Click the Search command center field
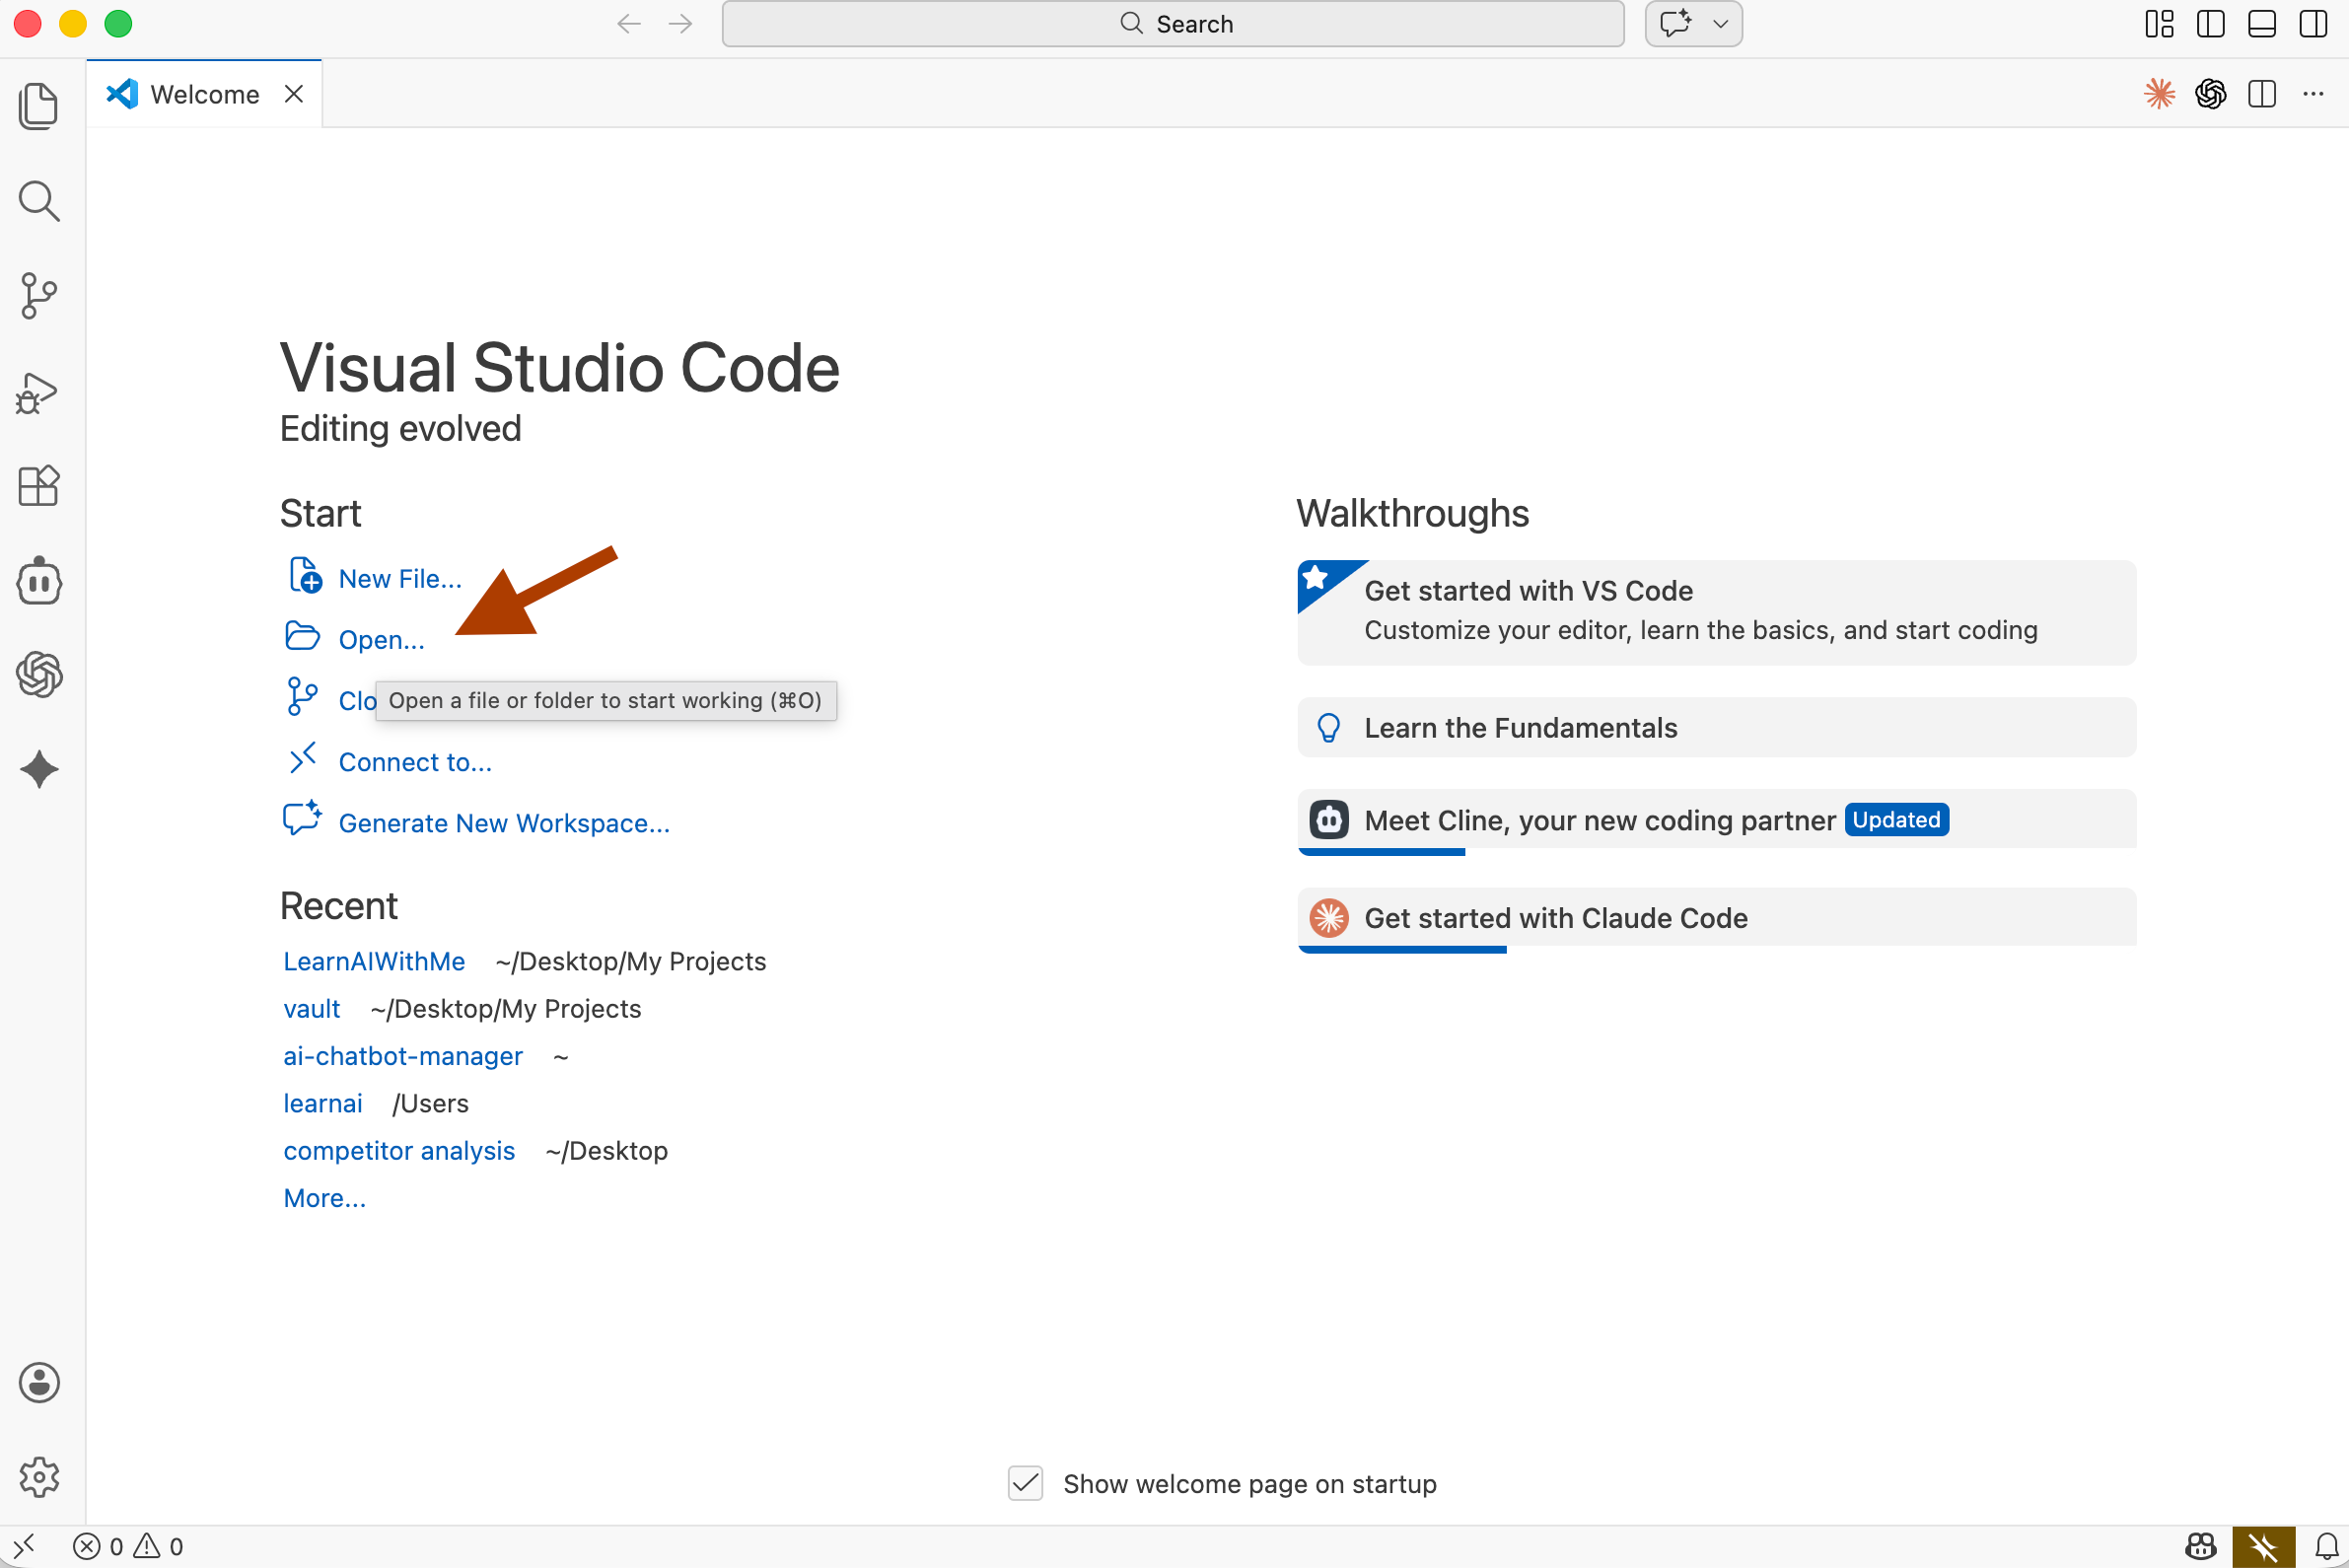The width and height of the screenshot is (2349, 1568). (1172, 24)
